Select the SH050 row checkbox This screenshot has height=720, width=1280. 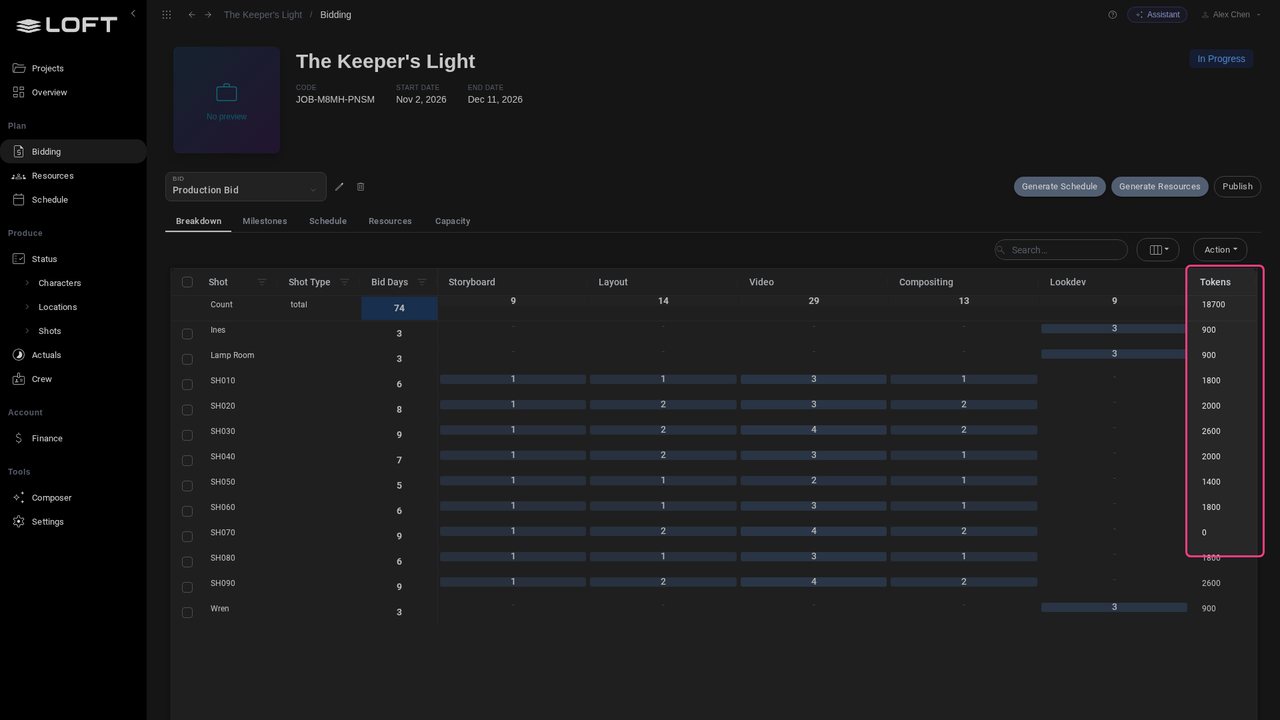(187, 486)
